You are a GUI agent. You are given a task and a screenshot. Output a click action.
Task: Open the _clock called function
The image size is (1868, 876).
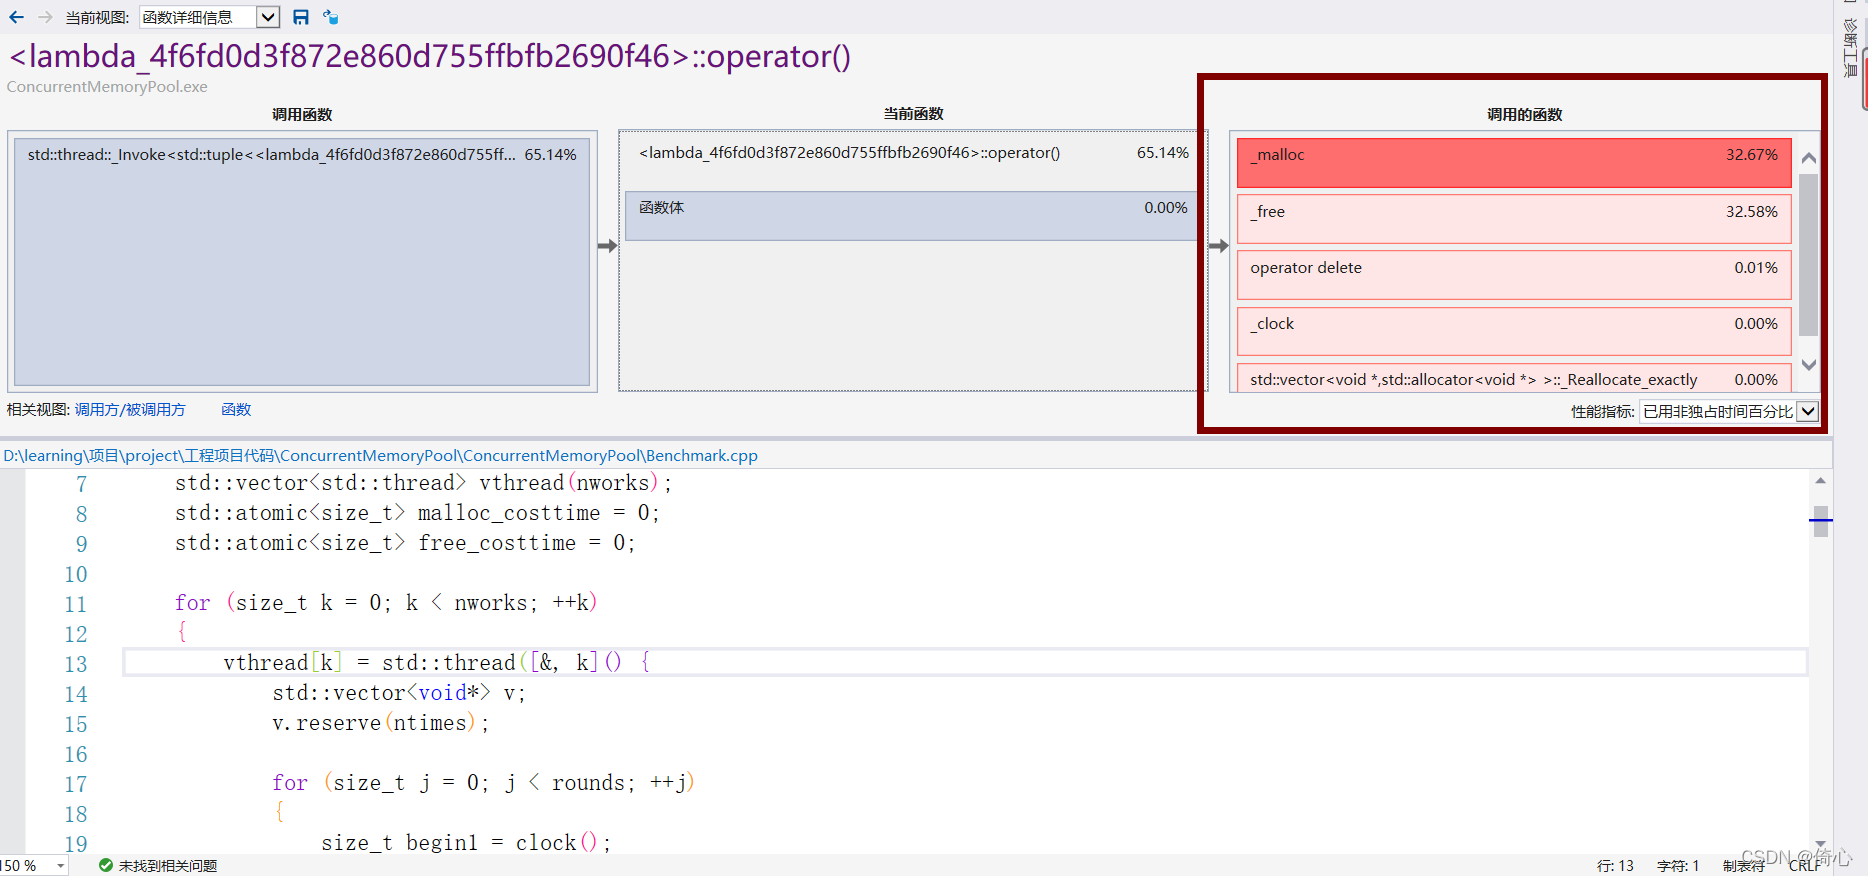[1514, 330]
